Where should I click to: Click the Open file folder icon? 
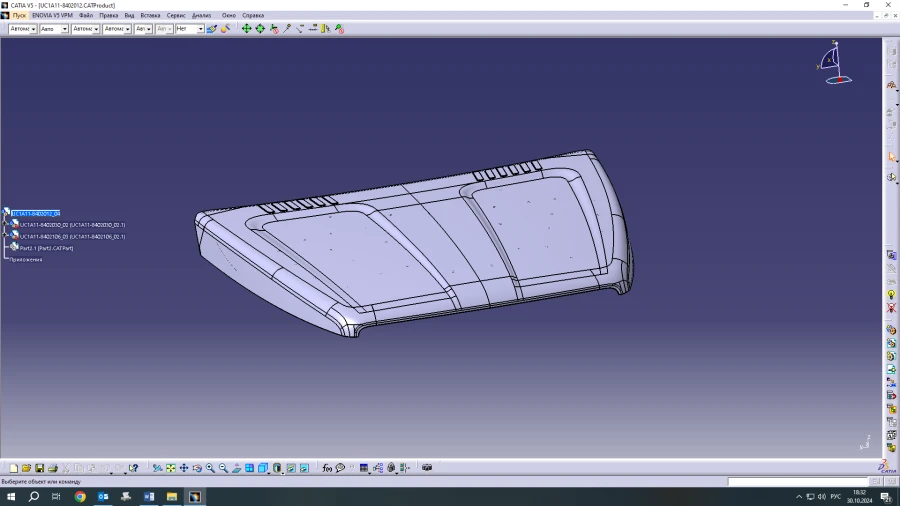pyautogui.click(x=27, y=468)
